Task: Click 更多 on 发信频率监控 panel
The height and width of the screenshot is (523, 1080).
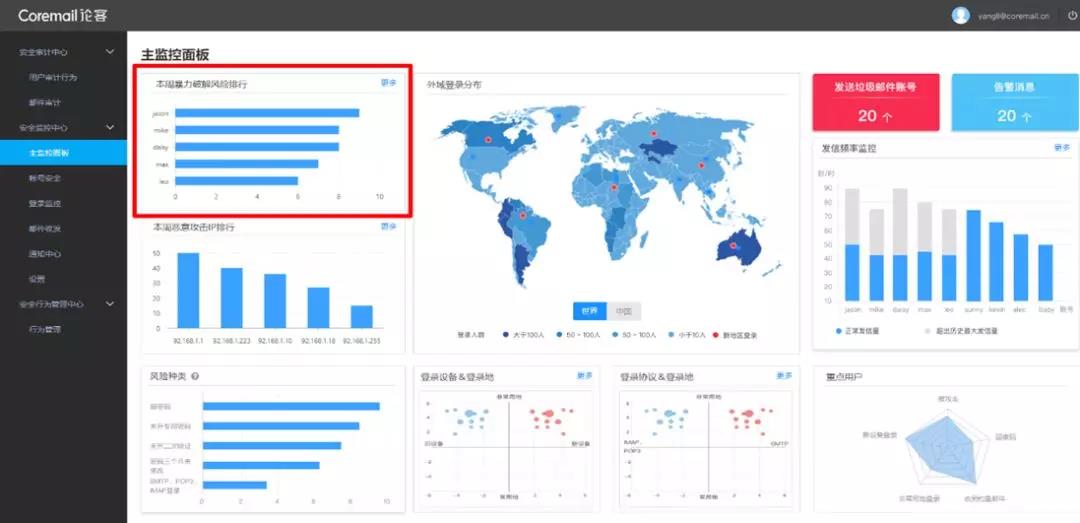Action: tap(1062, 147)
